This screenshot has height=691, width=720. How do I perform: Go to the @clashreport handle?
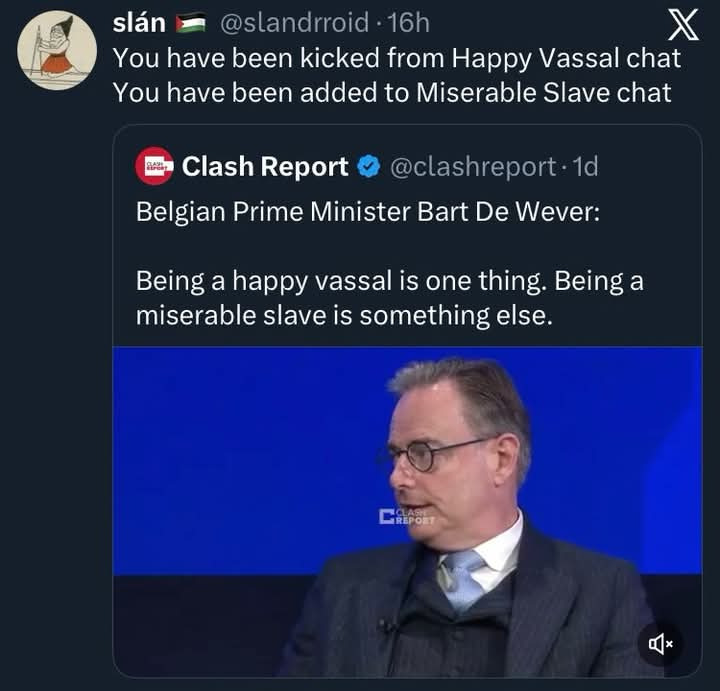pos(470,167)
